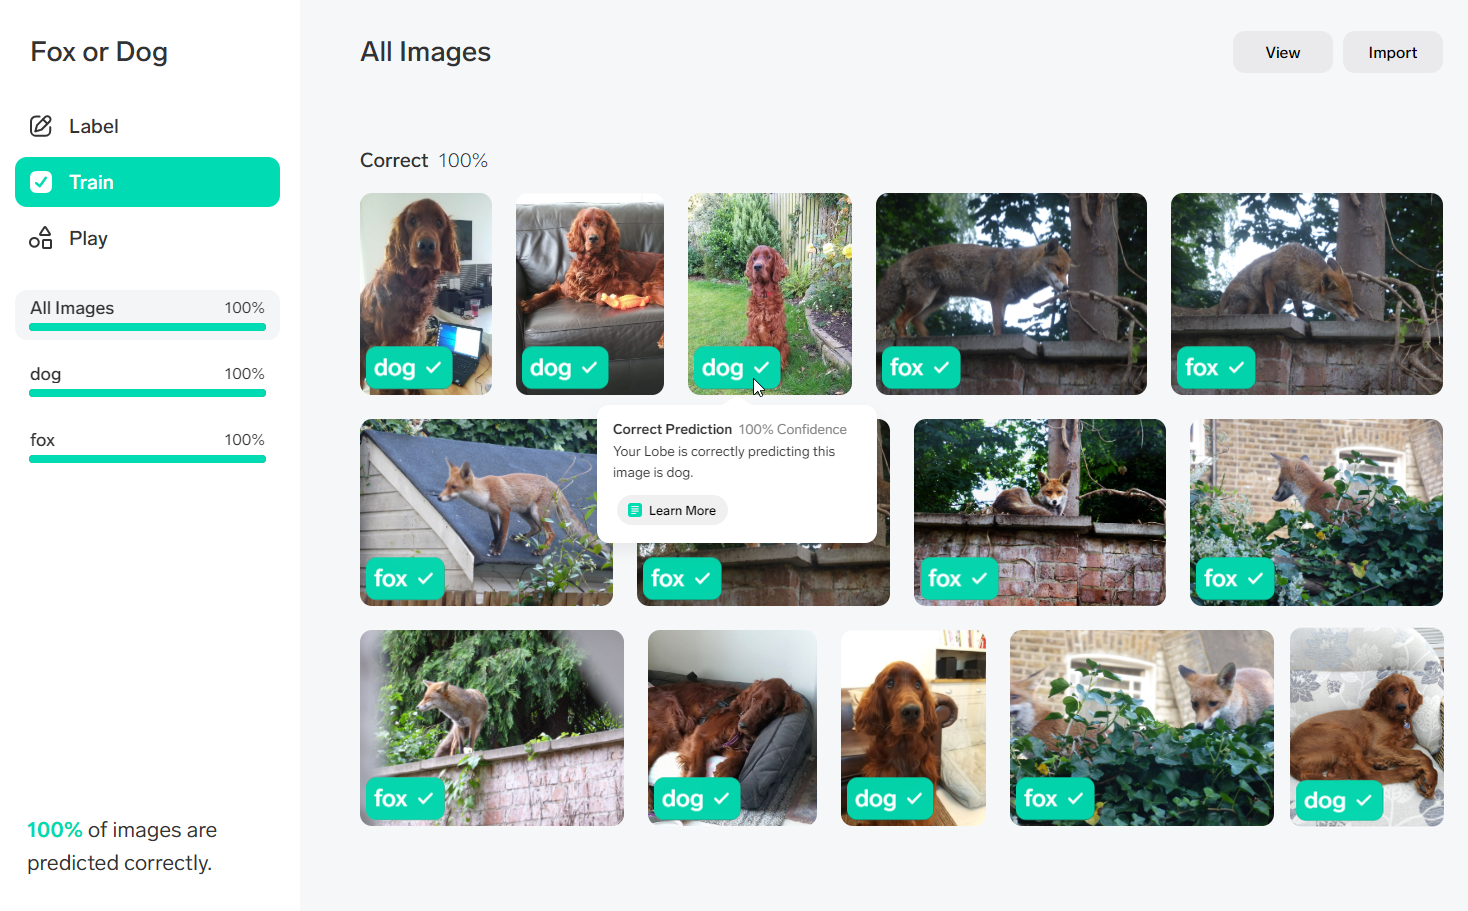Click the fox label checkmark on shed roof image
The image size is (1468, 911).
[x=425, y=578]
